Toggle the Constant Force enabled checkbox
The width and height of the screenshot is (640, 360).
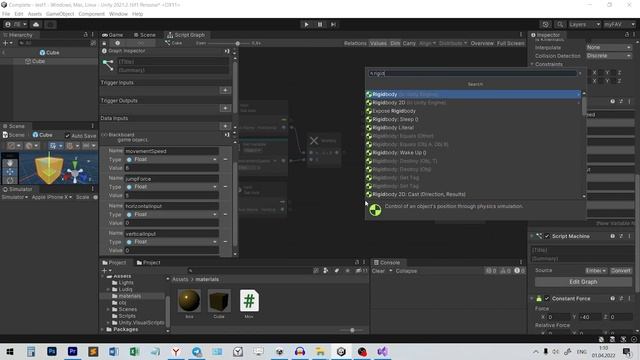click(x=547, y=299)
